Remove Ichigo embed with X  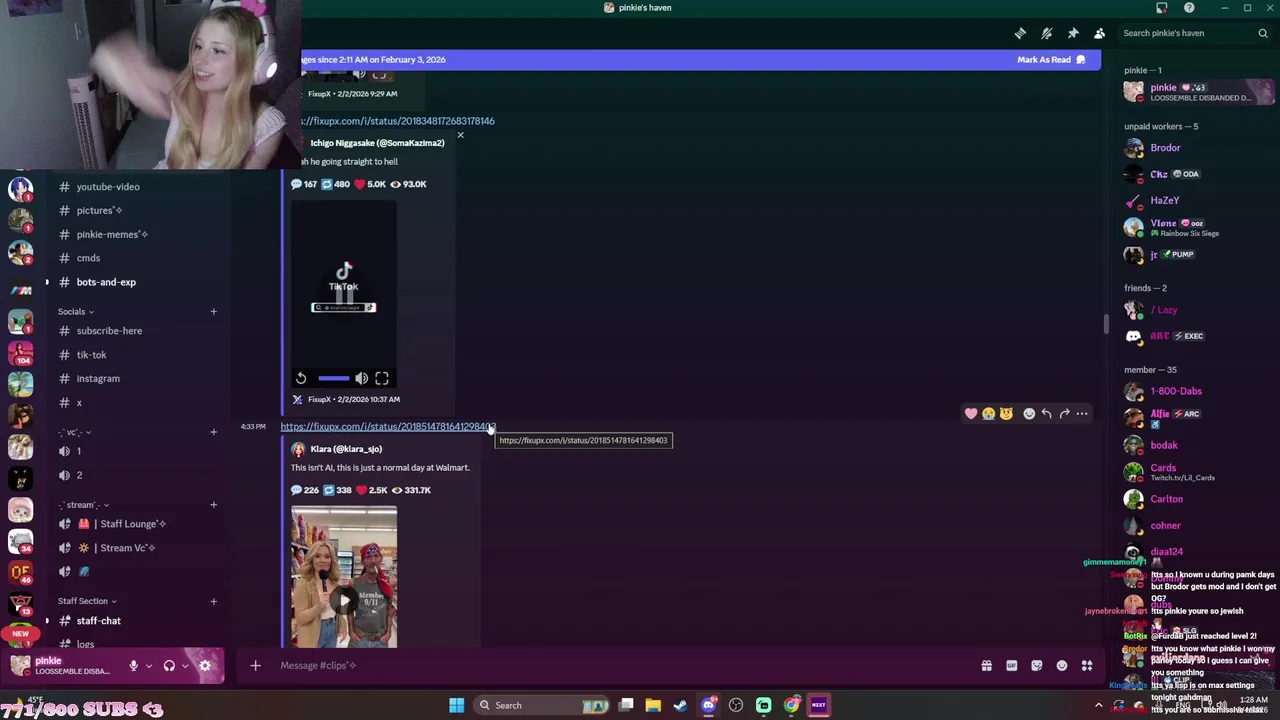tap(460, 135)
